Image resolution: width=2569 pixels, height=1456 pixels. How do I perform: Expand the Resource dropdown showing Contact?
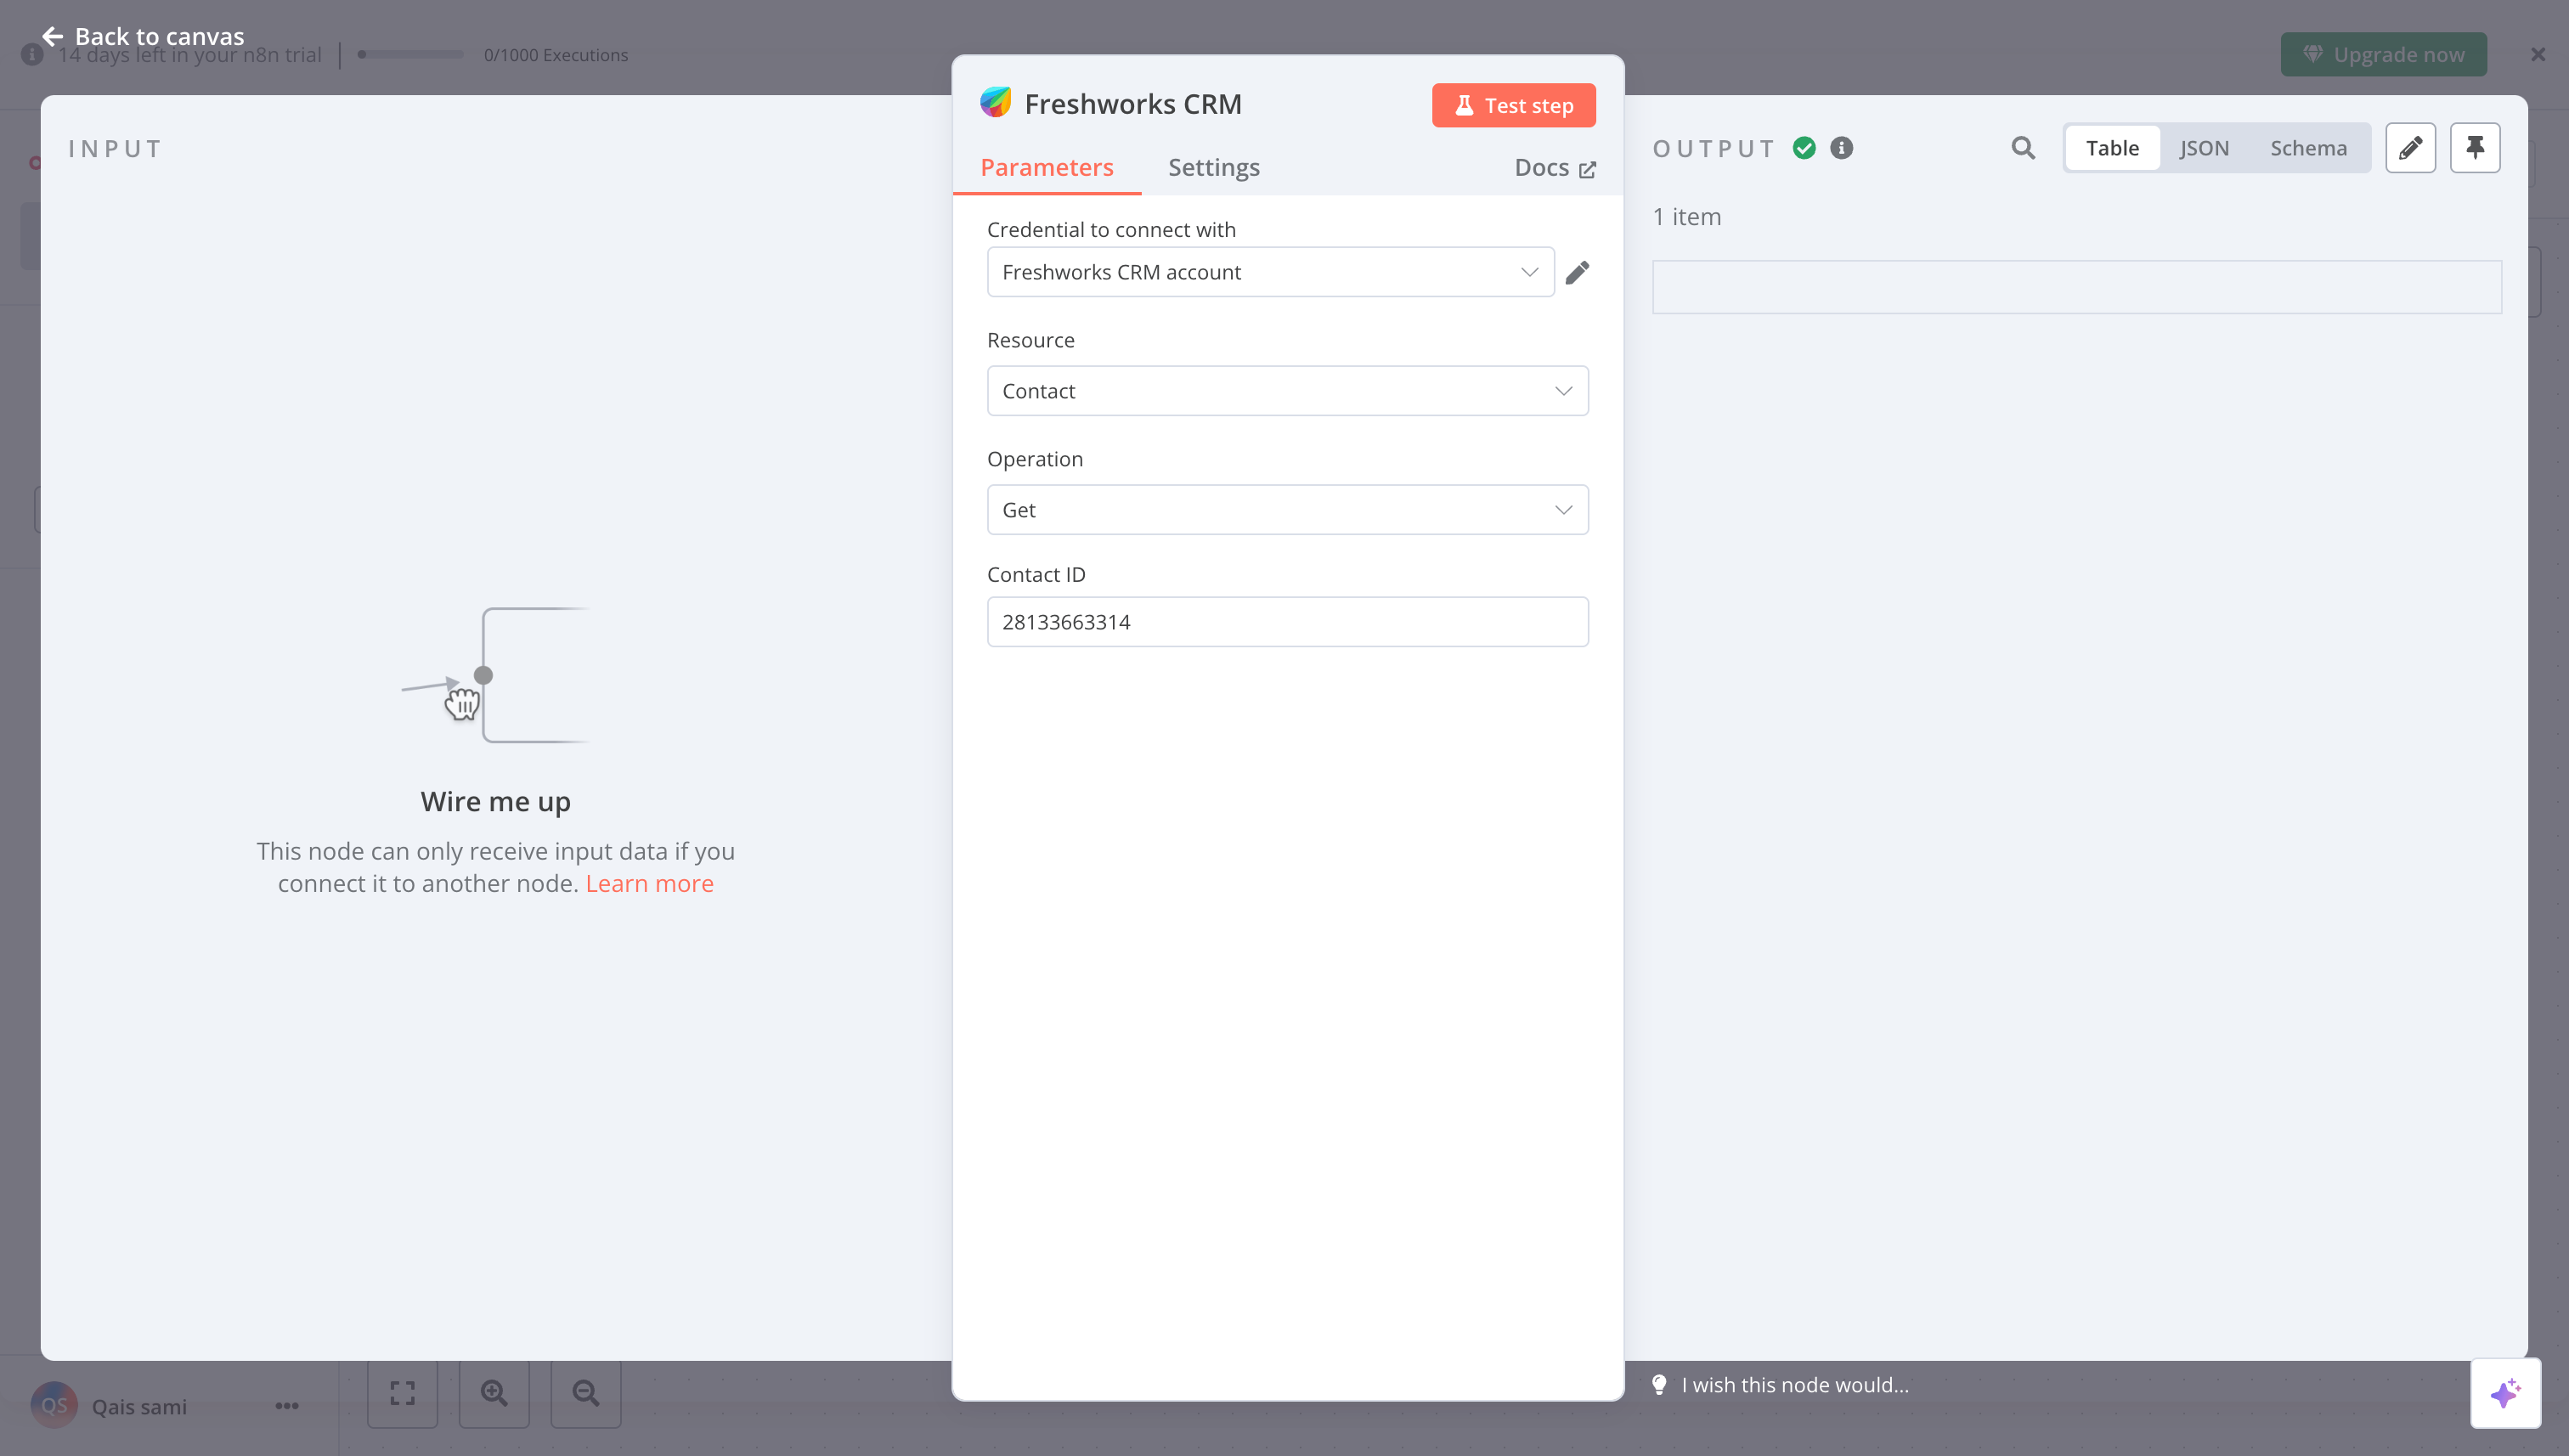click(x=1286, y=391)
